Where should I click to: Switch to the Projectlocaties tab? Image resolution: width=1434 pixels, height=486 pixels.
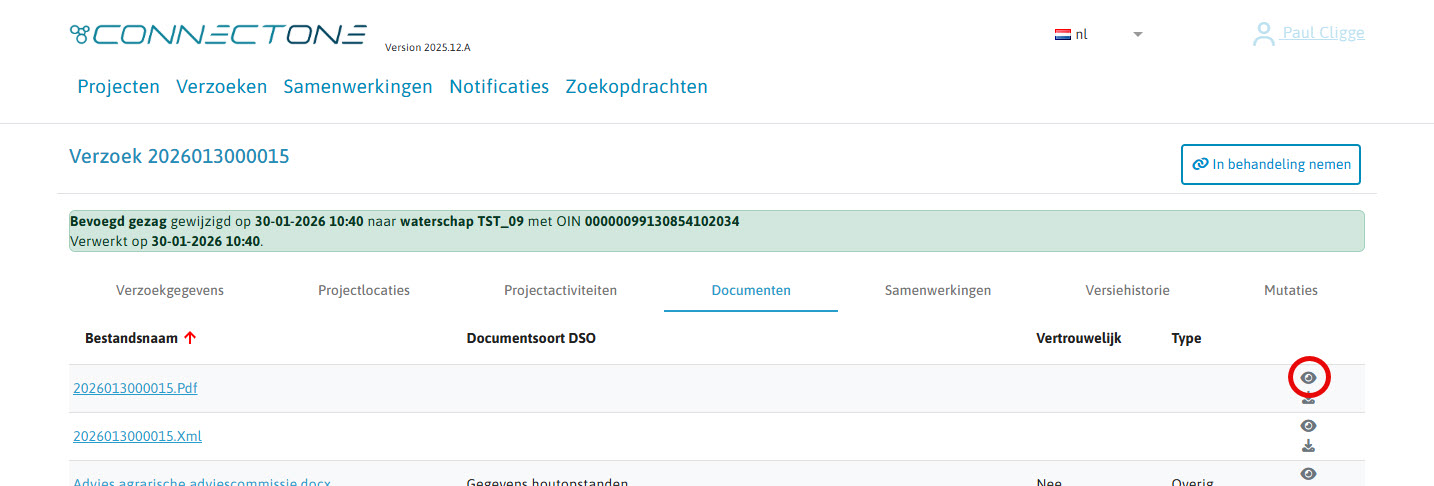click(x=364, y=291)
